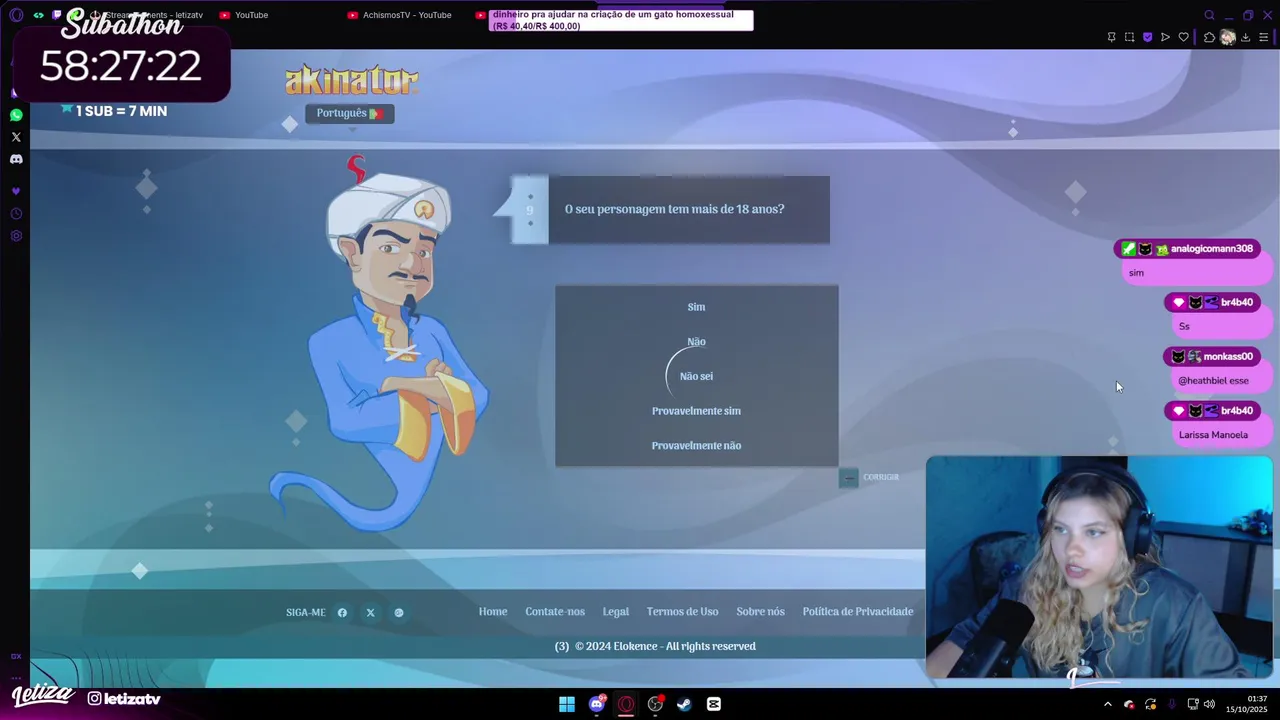The image size is (1280, 720).
Task: Select Provavelmente não answer
Action: pyautogui.click(x=696, y=446)
